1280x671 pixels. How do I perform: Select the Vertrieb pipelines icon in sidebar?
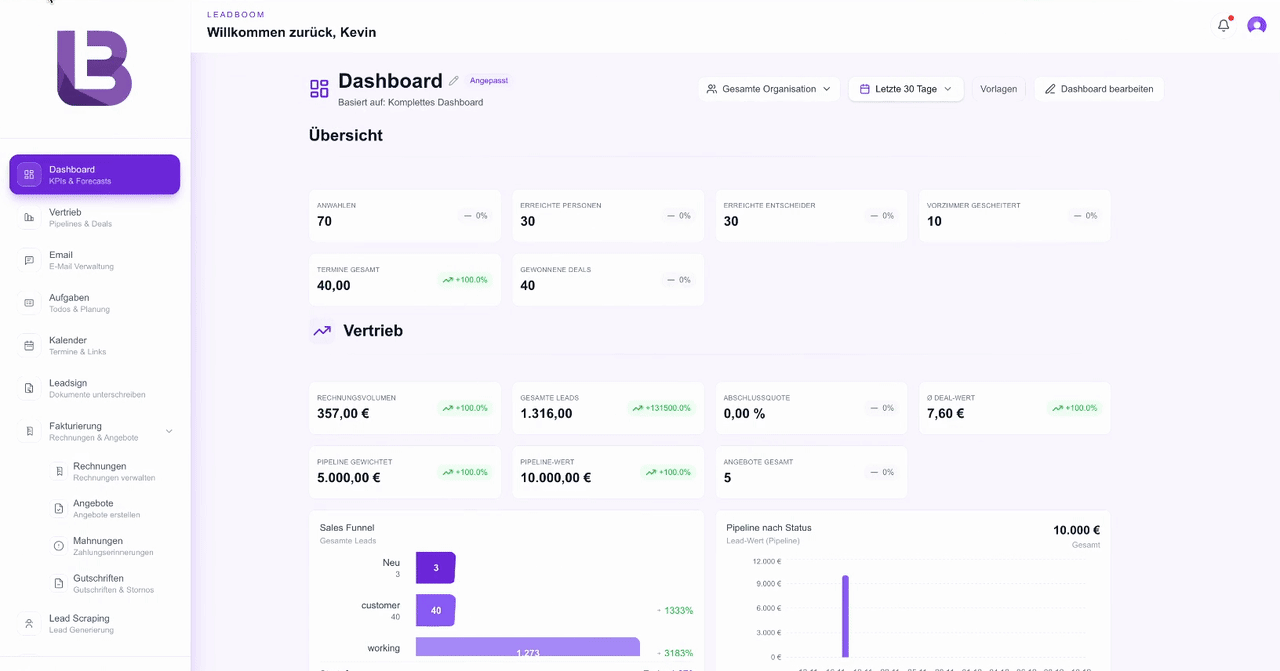coord(30,217)
